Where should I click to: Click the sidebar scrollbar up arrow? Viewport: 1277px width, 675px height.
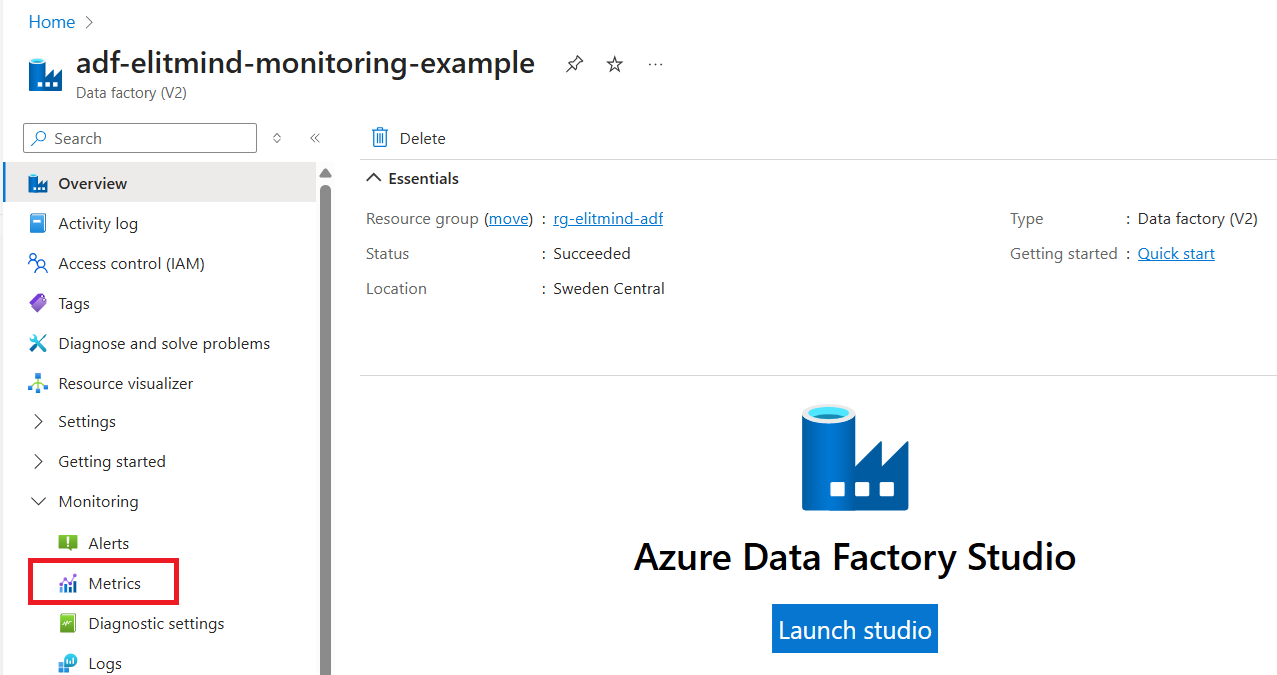(325, 173)
